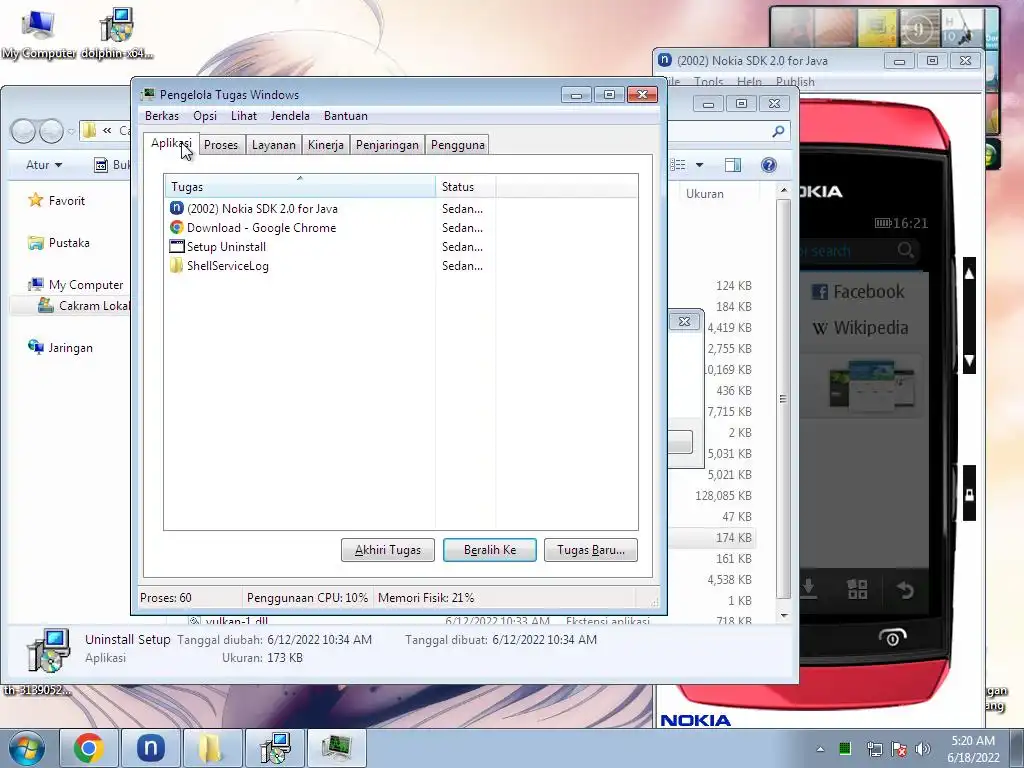Click the Beralih Ke button

[490, 550]
